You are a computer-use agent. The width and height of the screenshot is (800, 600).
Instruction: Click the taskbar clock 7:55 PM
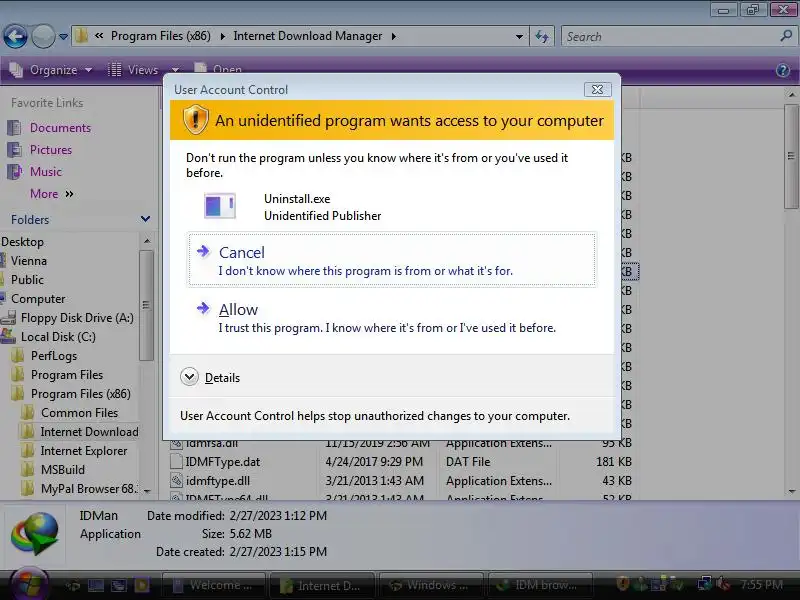(x=761, y=584)
